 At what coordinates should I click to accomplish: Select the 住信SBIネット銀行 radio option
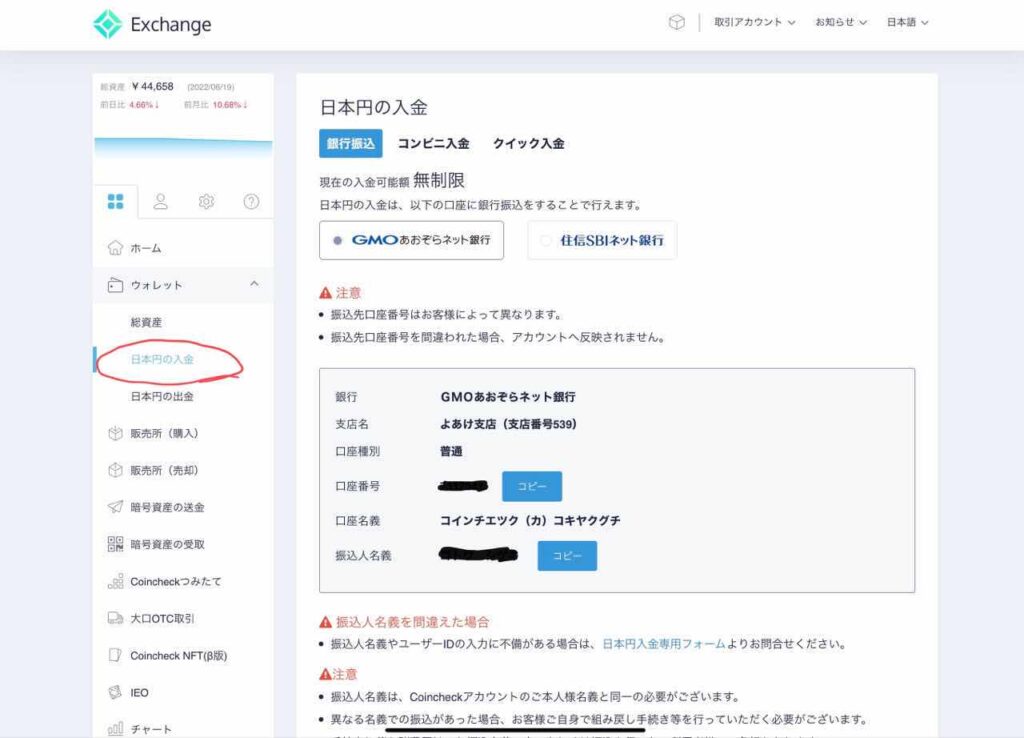[x=602, y=240]
